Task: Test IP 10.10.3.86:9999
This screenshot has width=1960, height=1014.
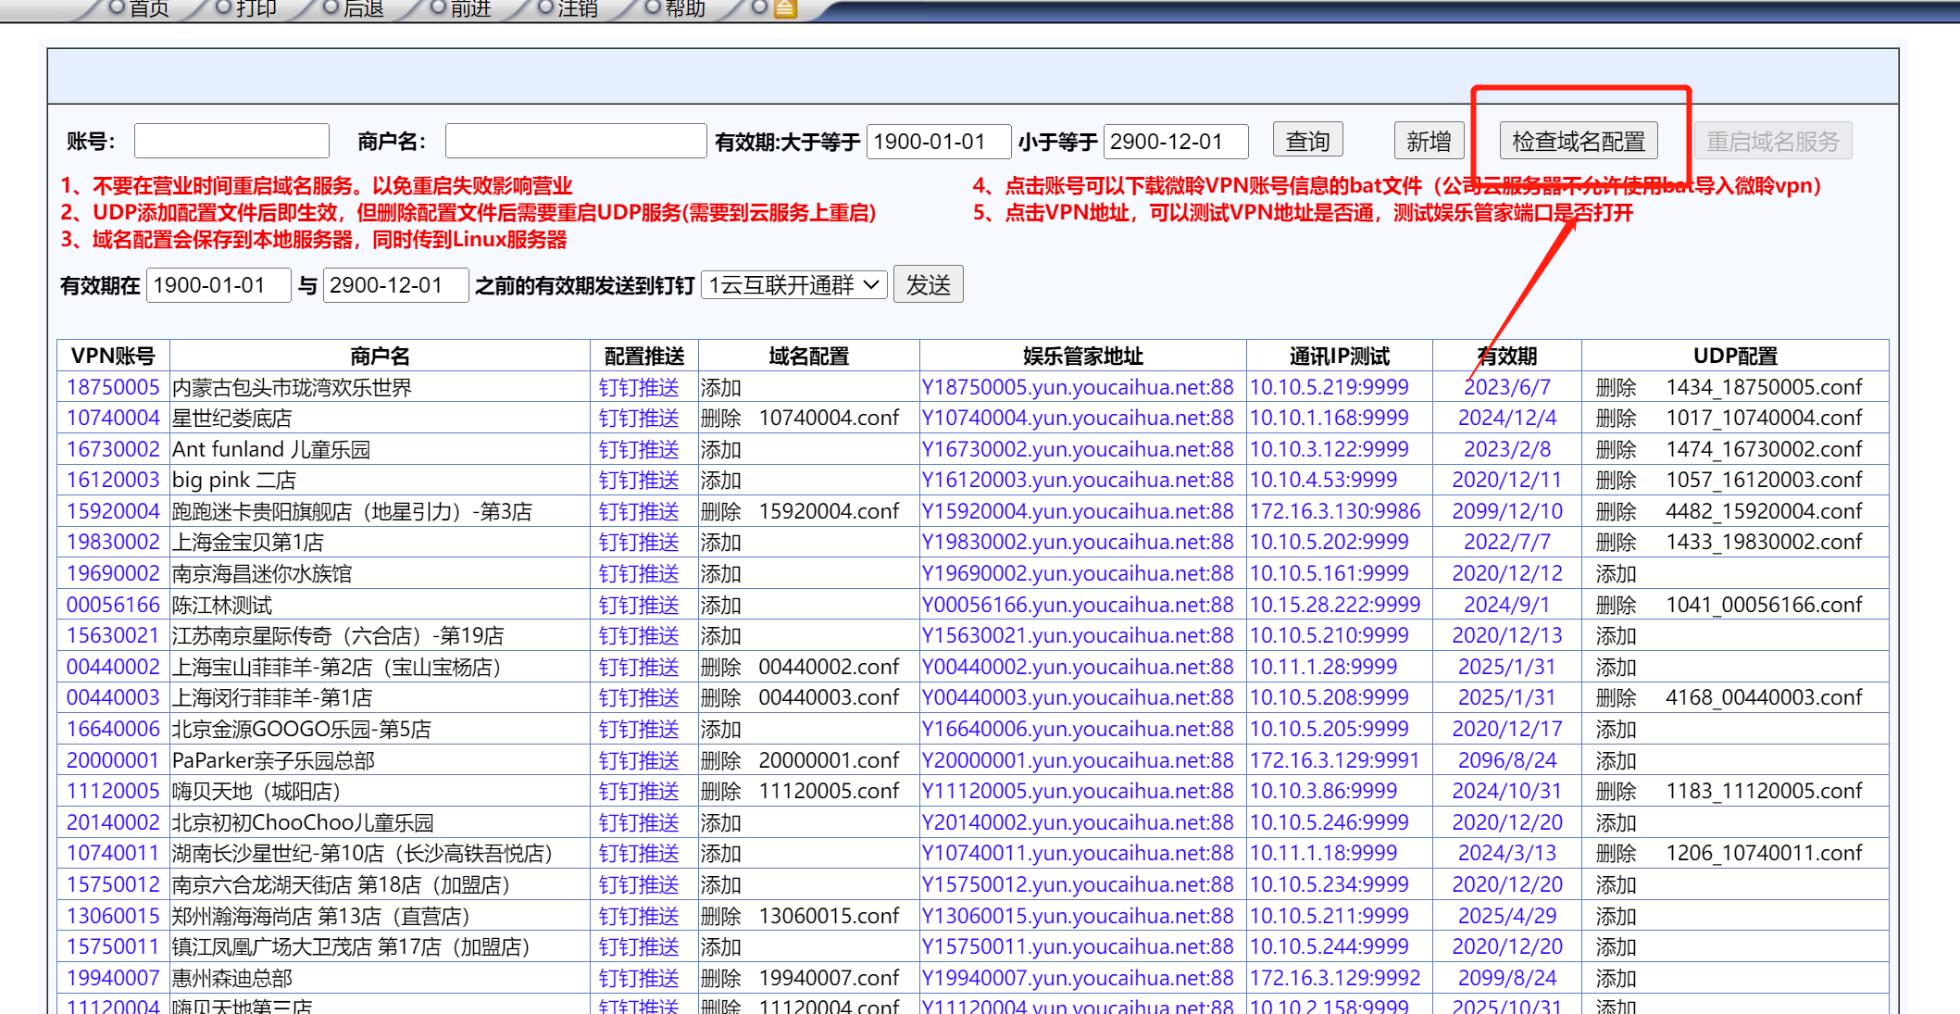Action: pos(1323,791)
